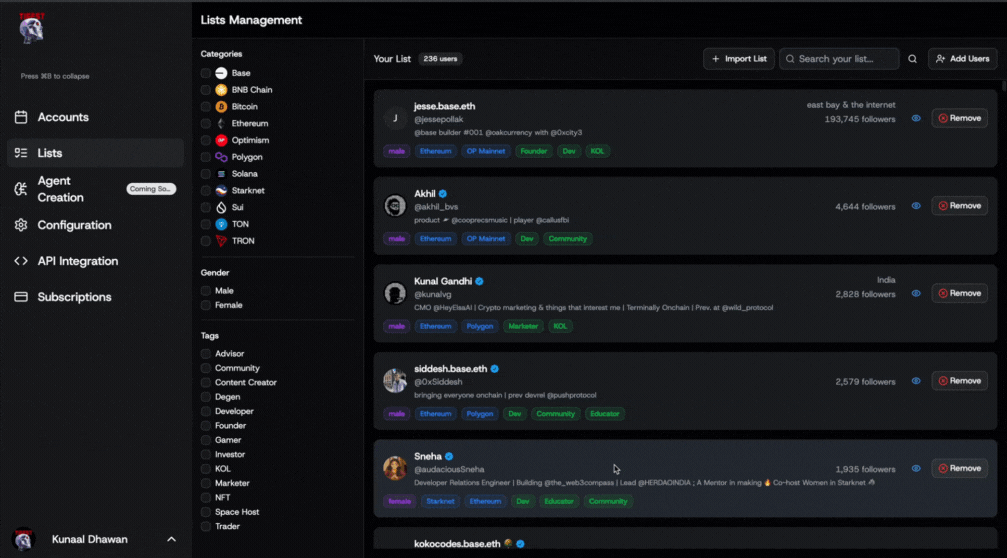Enable the Ethereum category checkbox

[206, 123]
